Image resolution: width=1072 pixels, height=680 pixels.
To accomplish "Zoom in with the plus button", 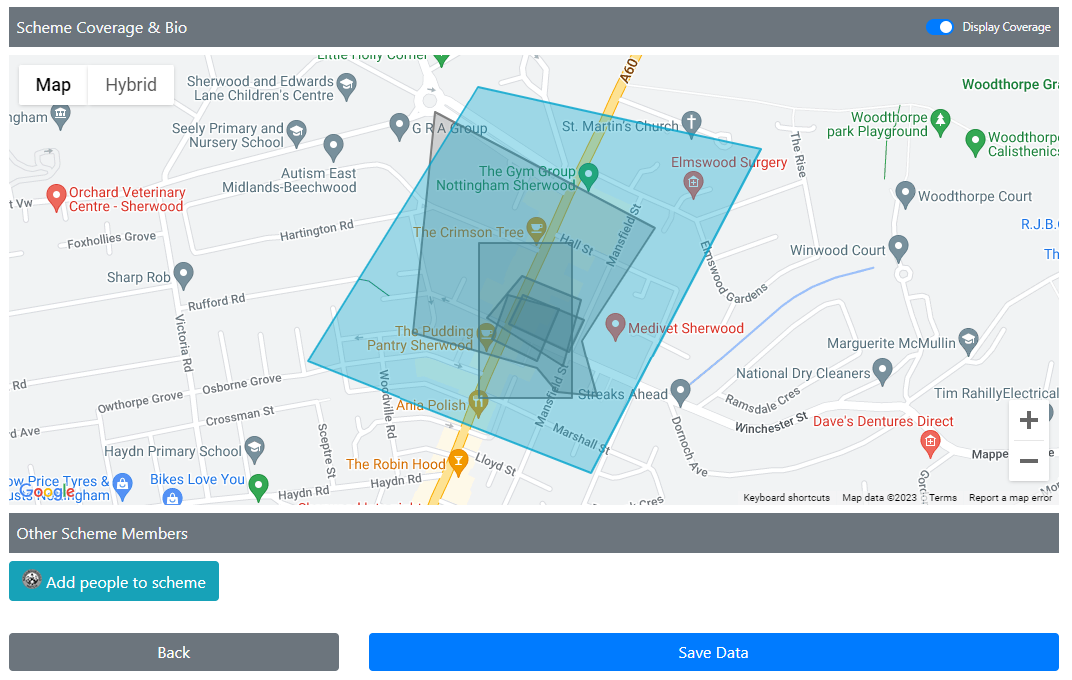I will click(x=1028, y=420).
